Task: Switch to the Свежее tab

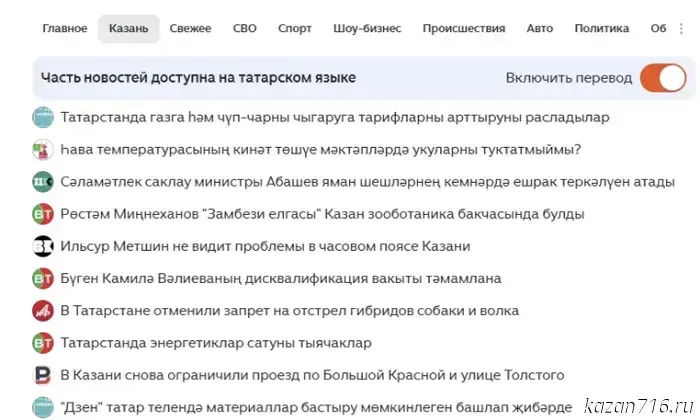Action: click(190, 29)
